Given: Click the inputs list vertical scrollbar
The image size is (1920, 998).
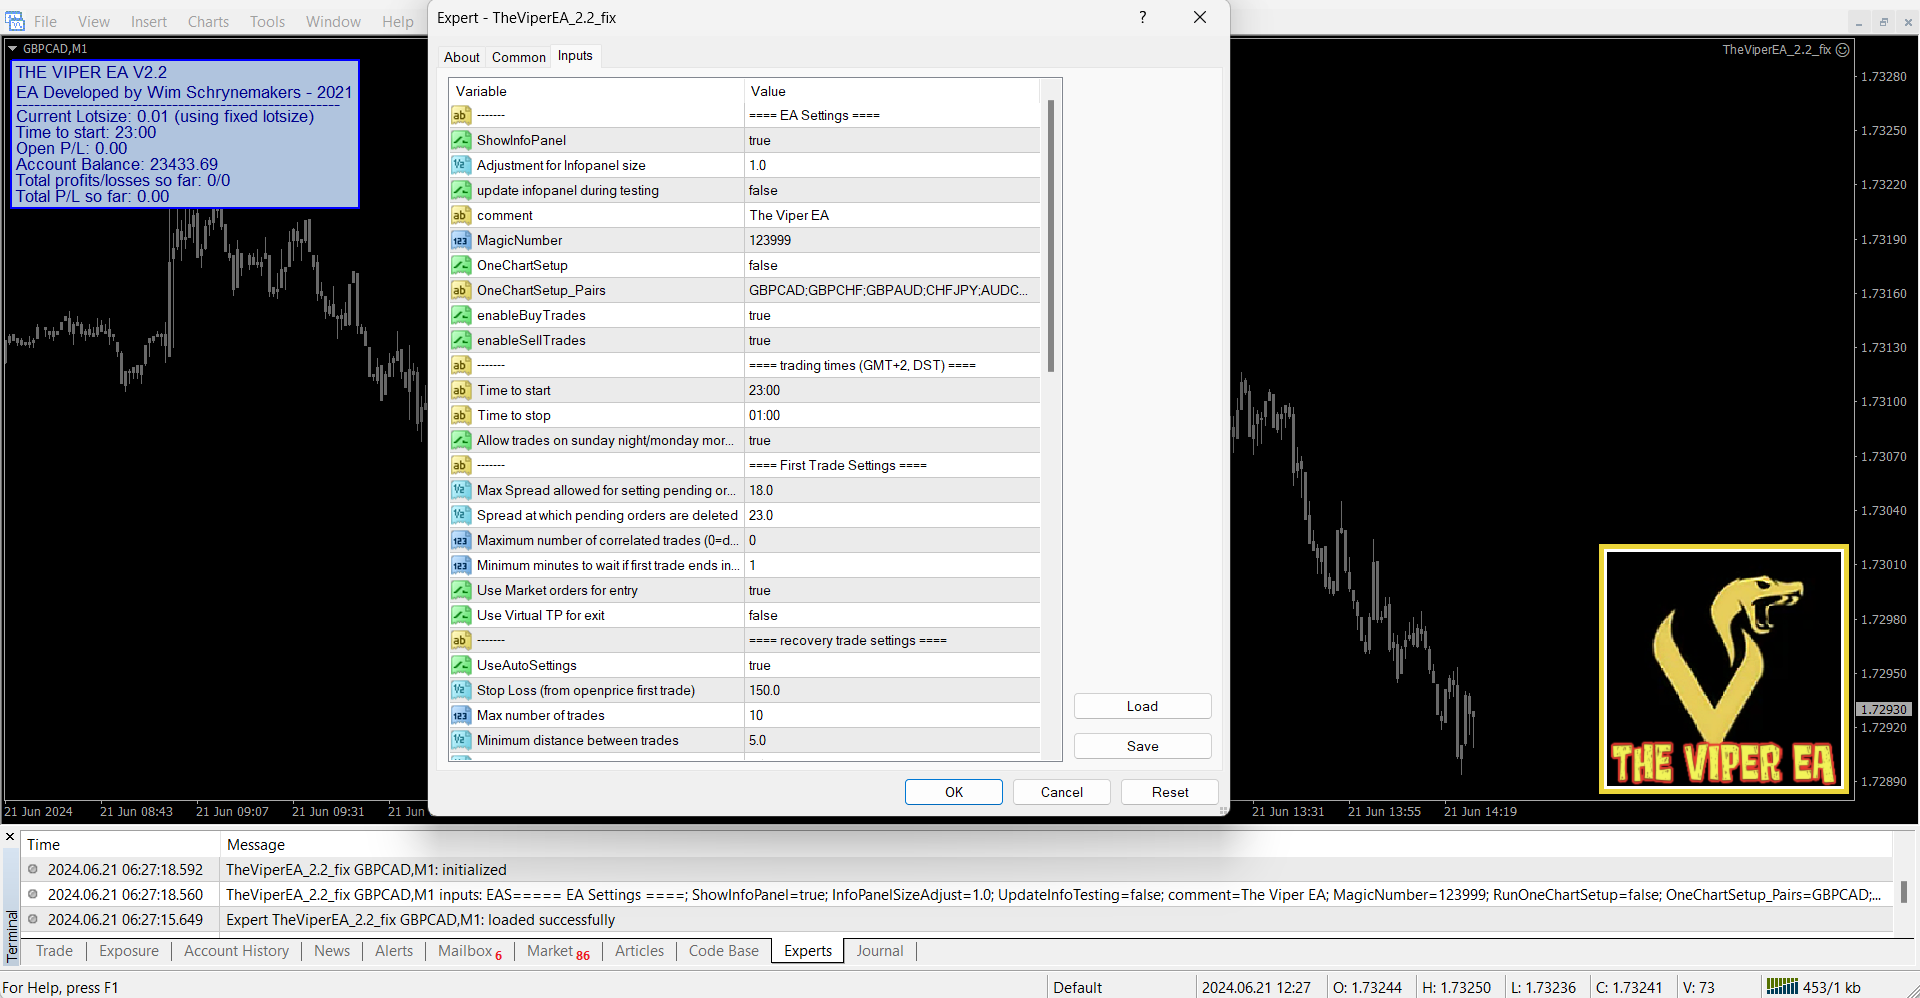Looking at the screenshot, I should (x=1050, y=235).
